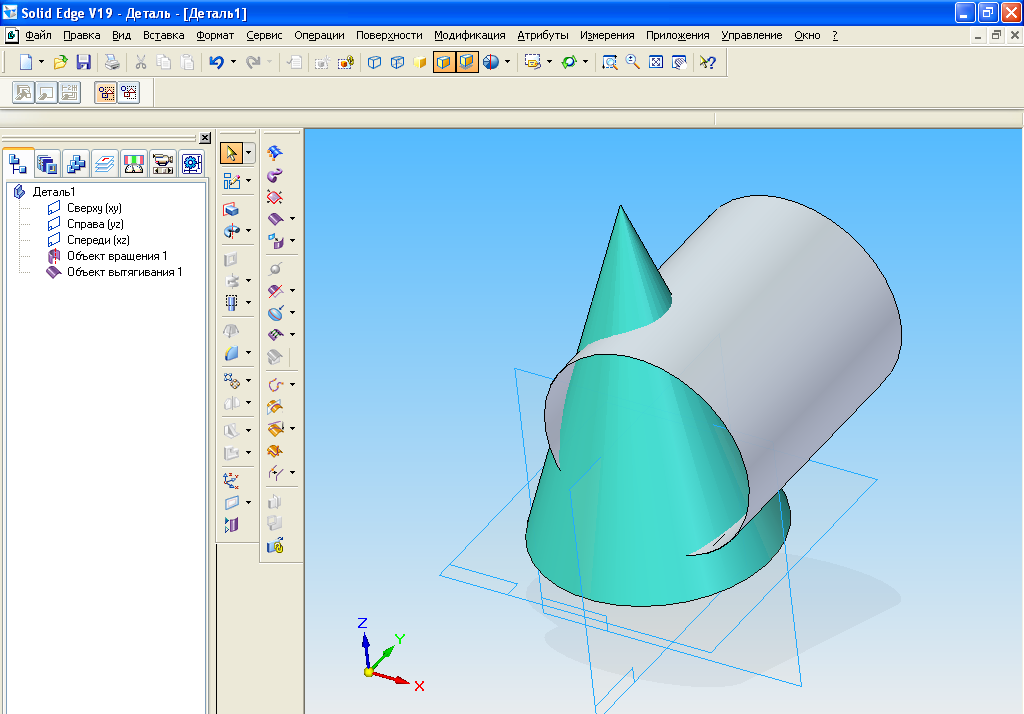Click the Save (floppy disk) icon
Viewport: 1024px width, 714px height.
[84, 62]
